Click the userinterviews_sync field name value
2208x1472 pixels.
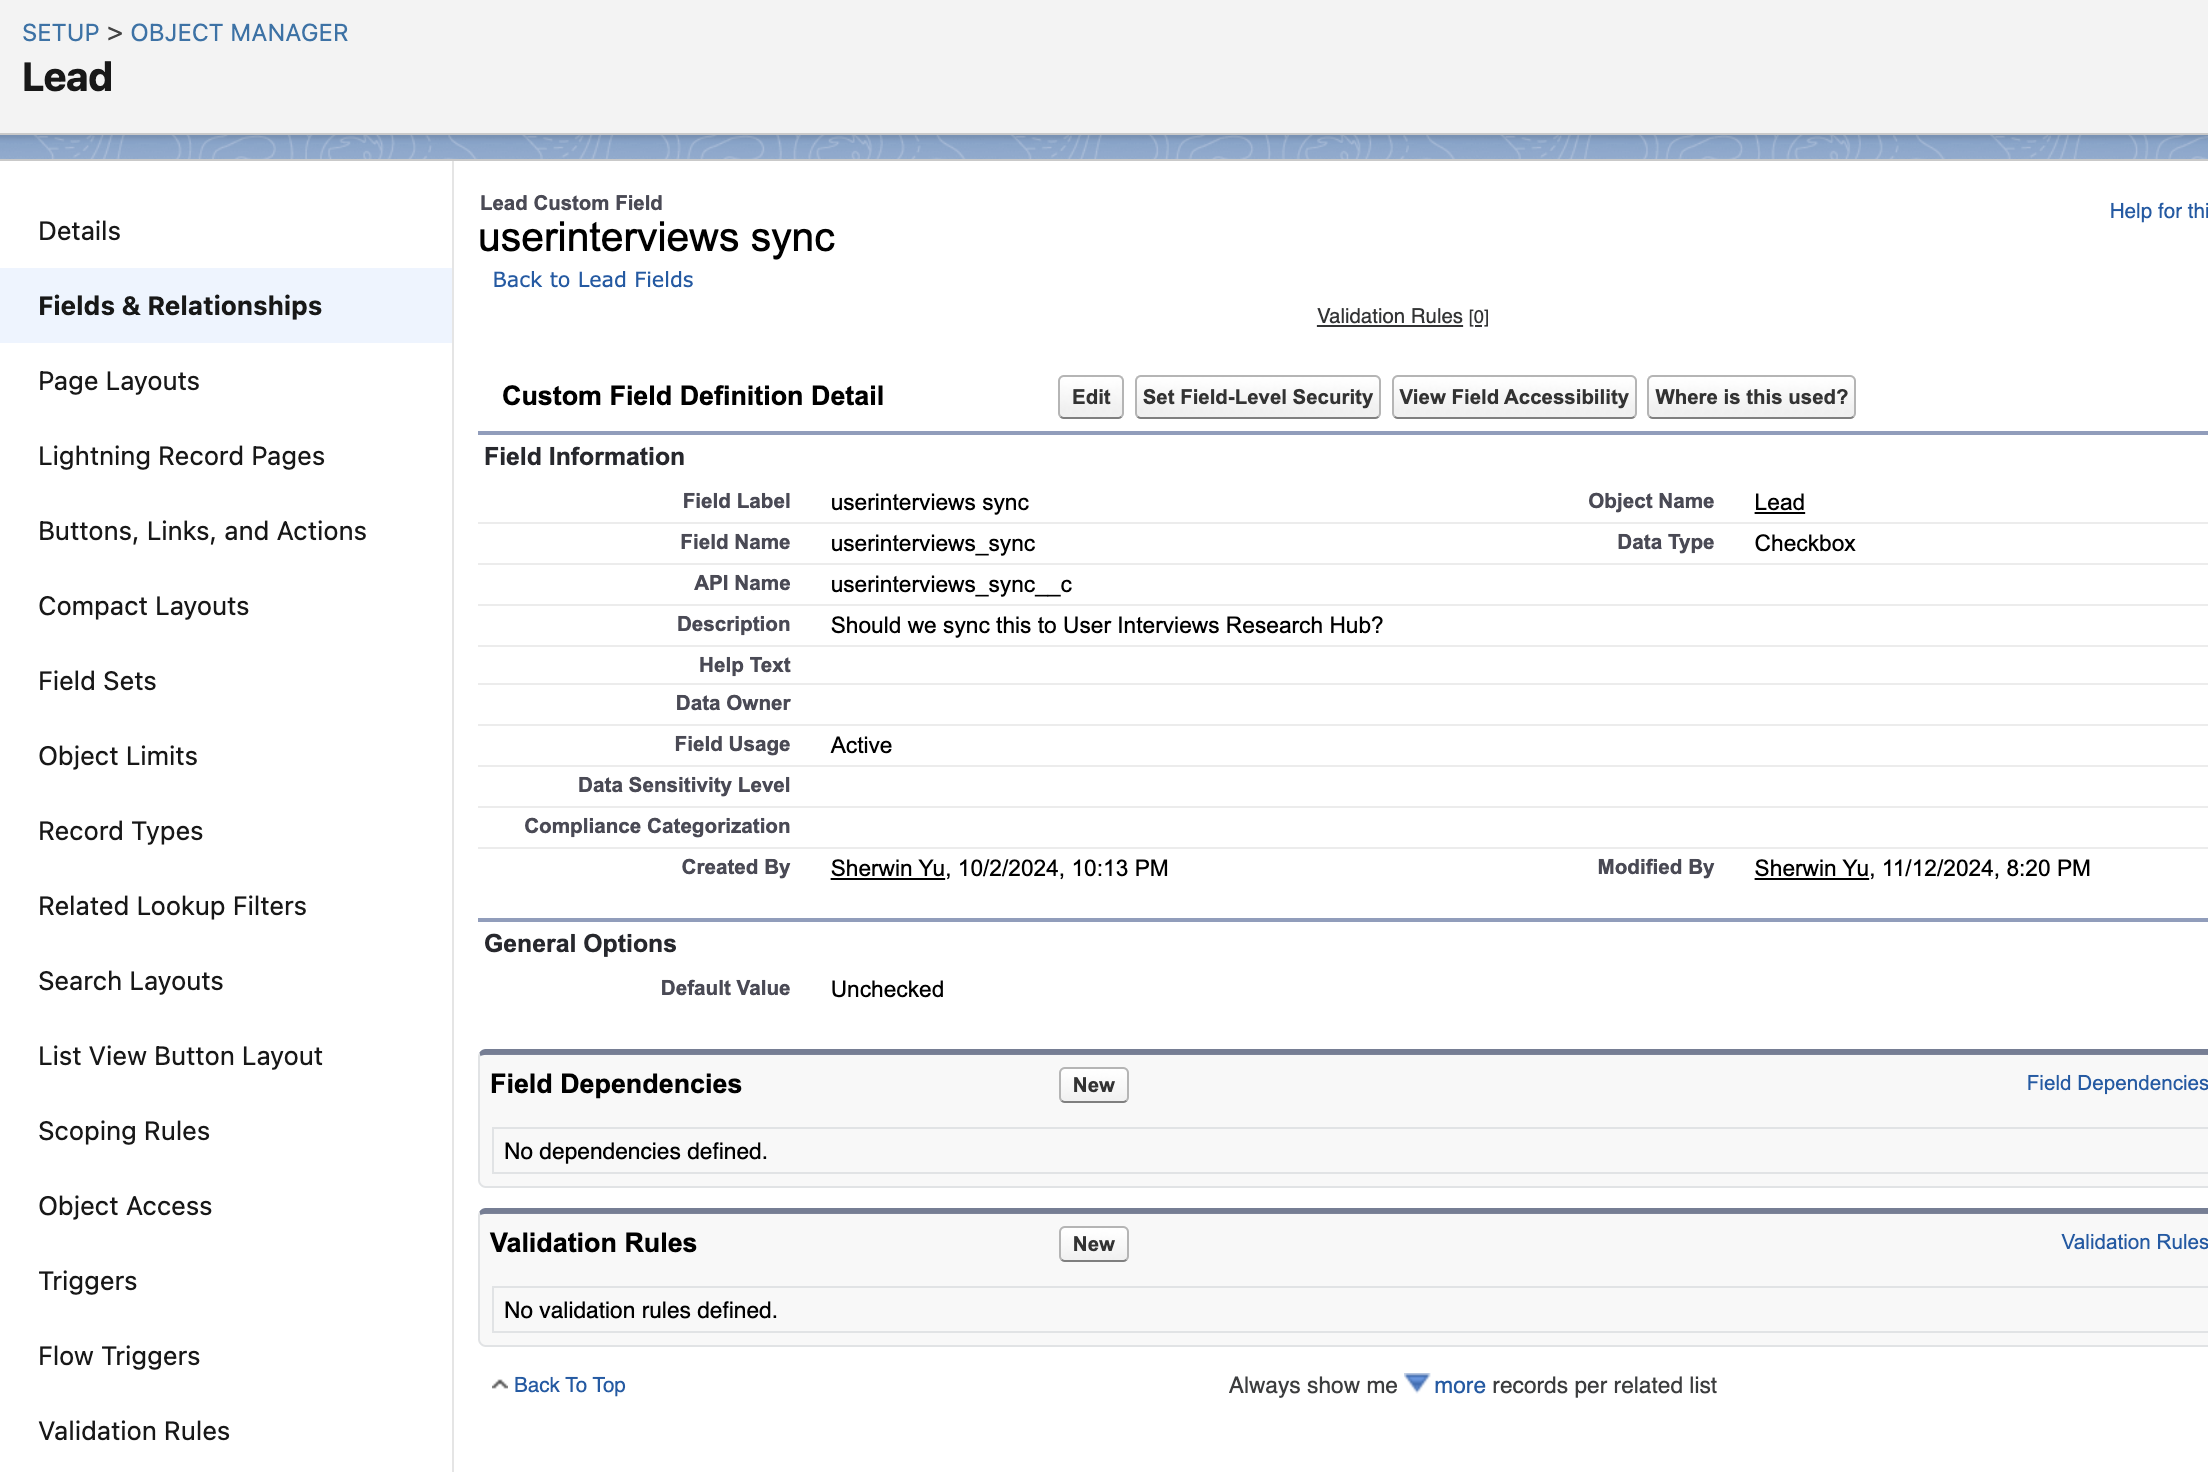click(933, 543)
